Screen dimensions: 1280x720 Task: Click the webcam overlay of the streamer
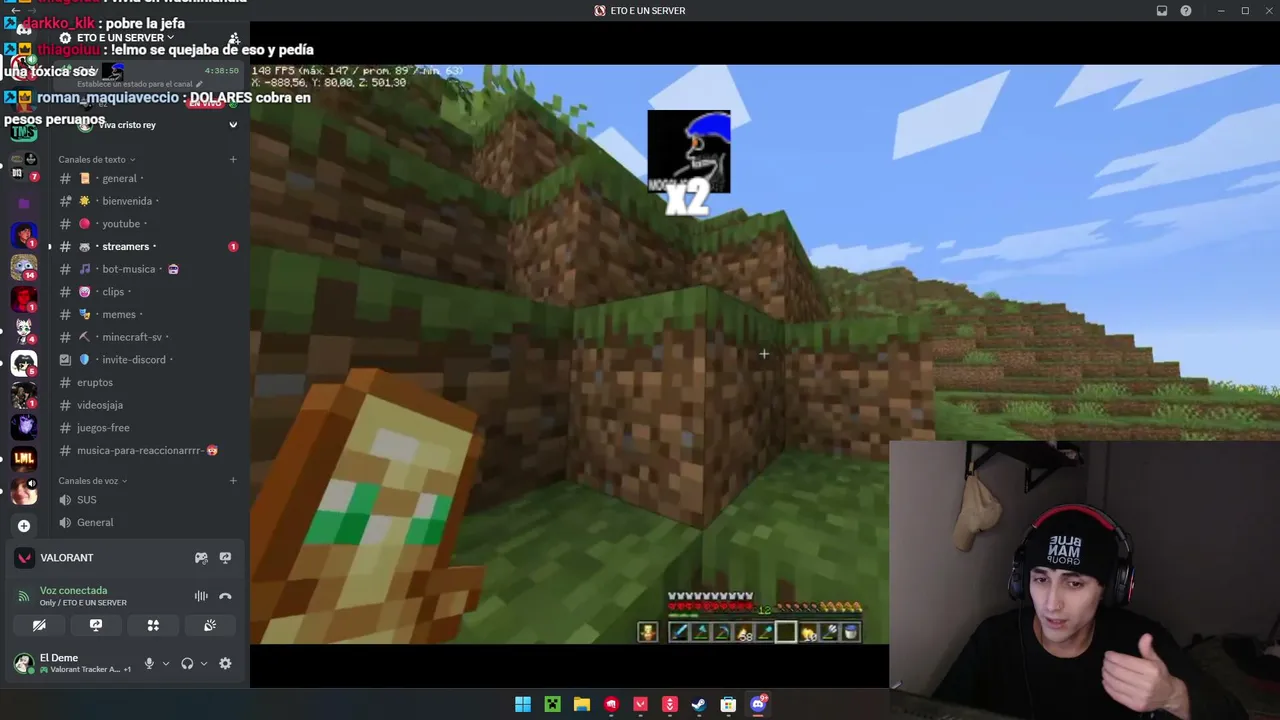tap(1084, 565)
